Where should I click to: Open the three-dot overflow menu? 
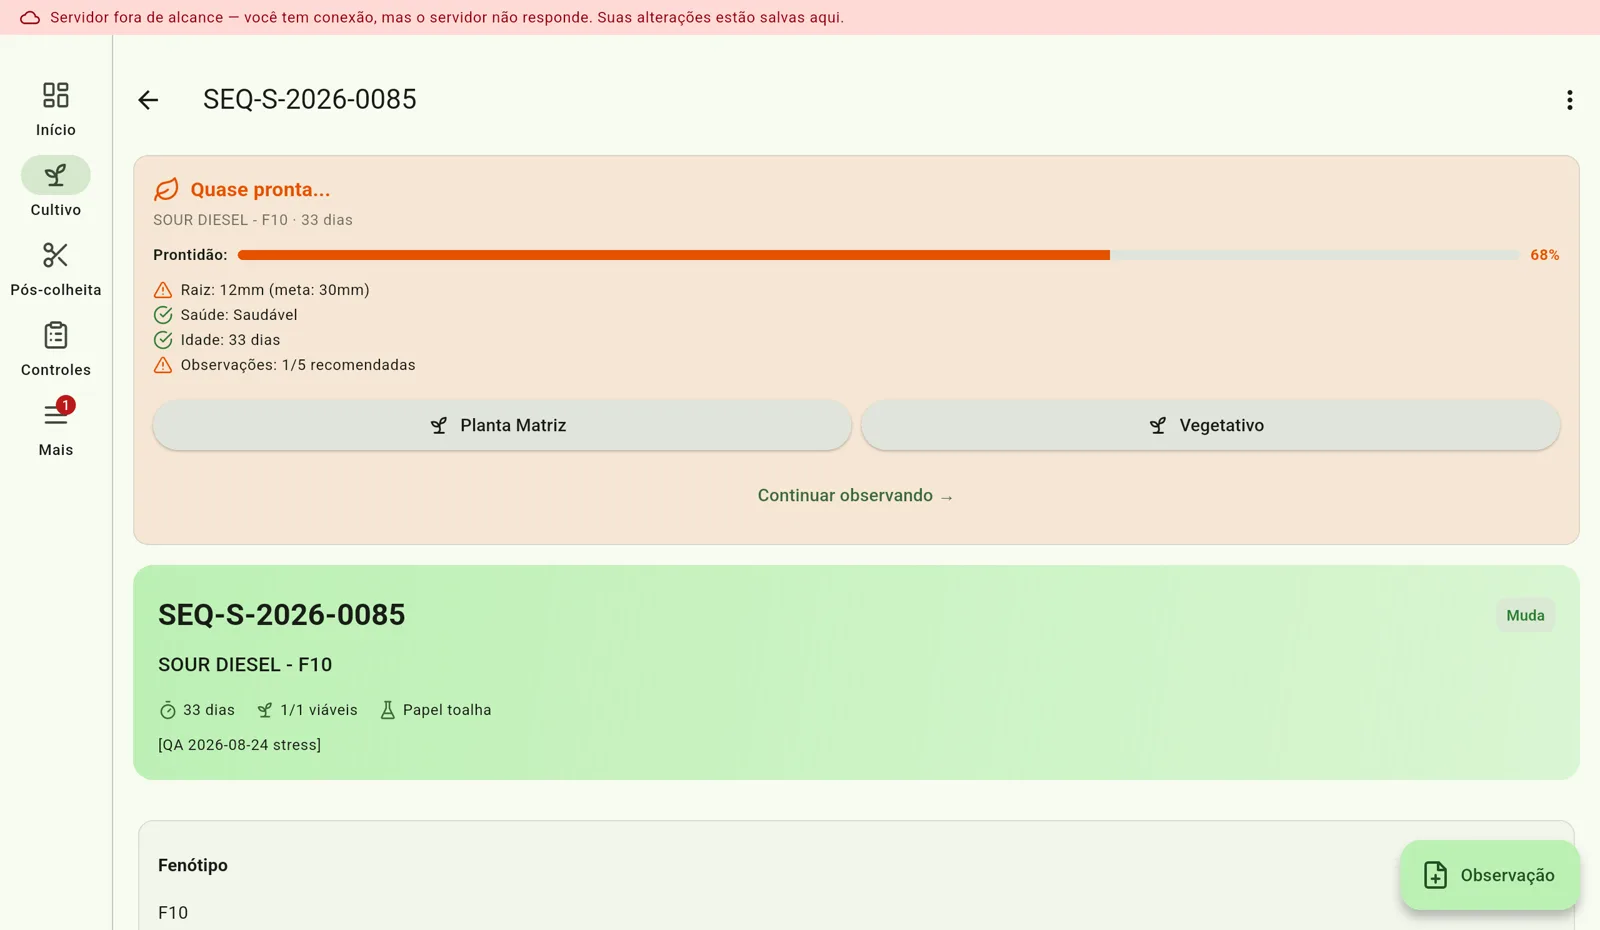click(1569, 100)
